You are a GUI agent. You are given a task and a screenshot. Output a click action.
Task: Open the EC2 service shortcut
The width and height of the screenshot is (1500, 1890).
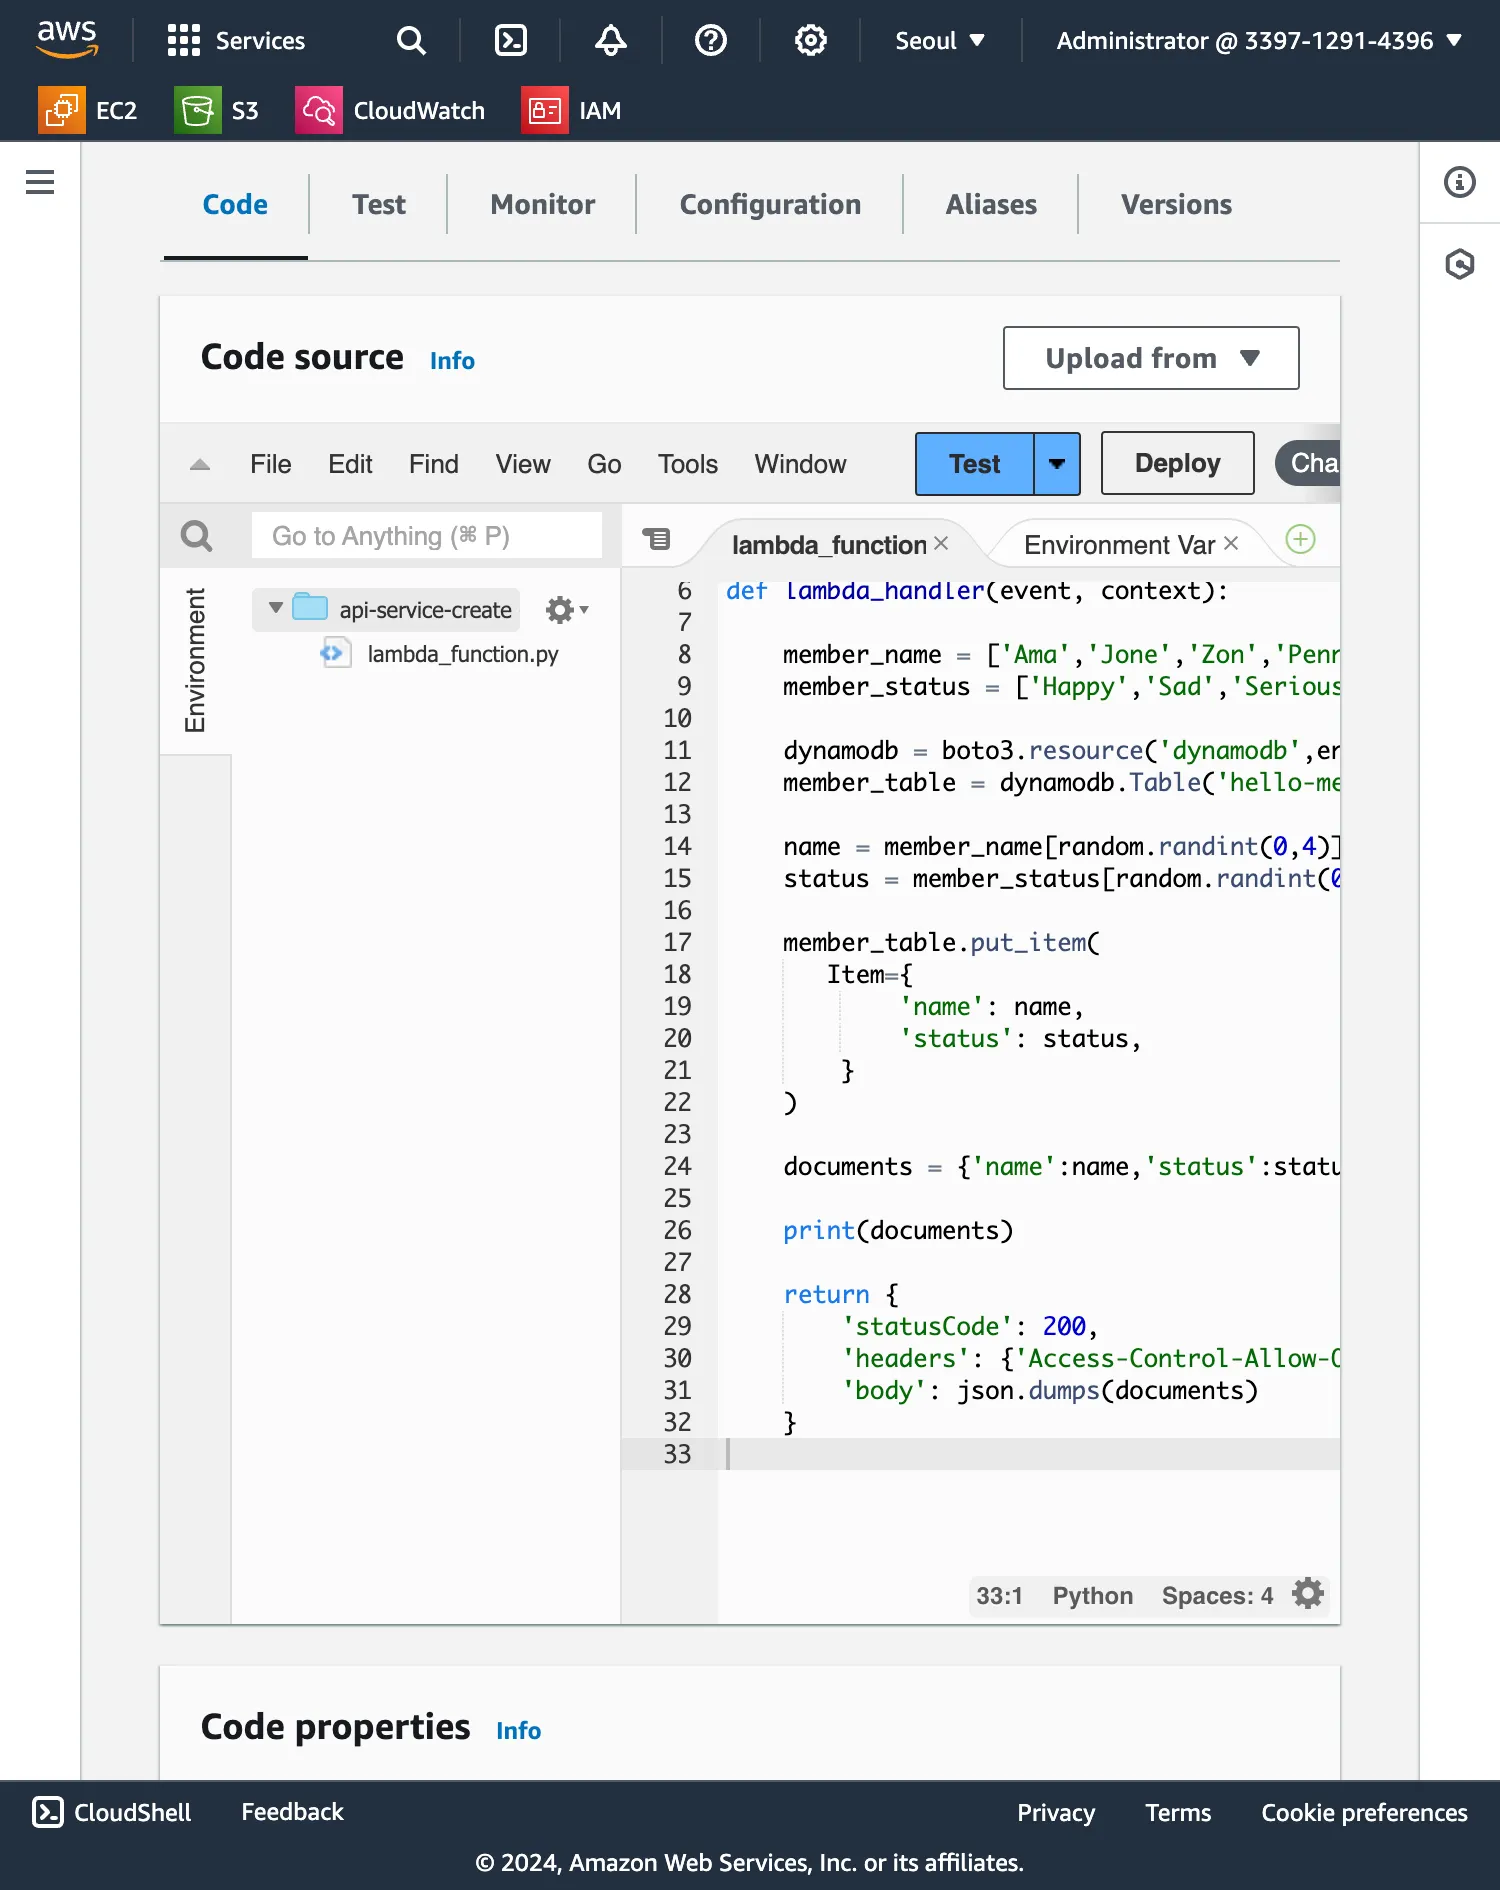pos(88,110)
